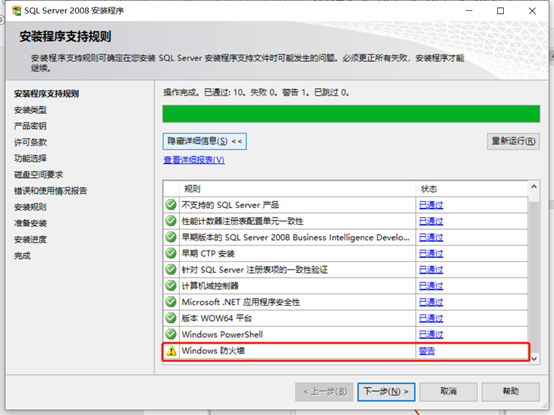Select 产品密钥 step in sidebar
The width and height of the screenshot is (554, 415).
pyautogui.click(x=30, y=126)
